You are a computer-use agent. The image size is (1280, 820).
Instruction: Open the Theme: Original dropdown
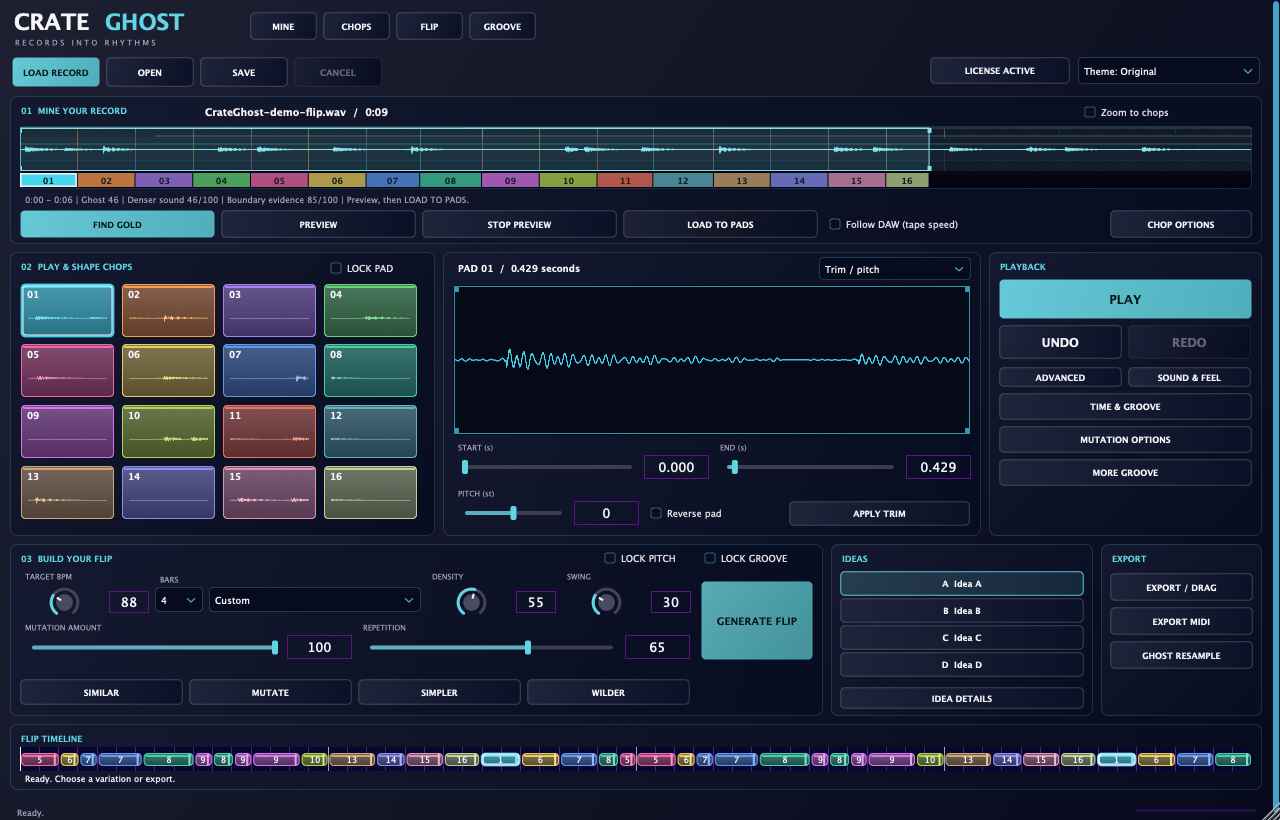(x=1168, y=71)
